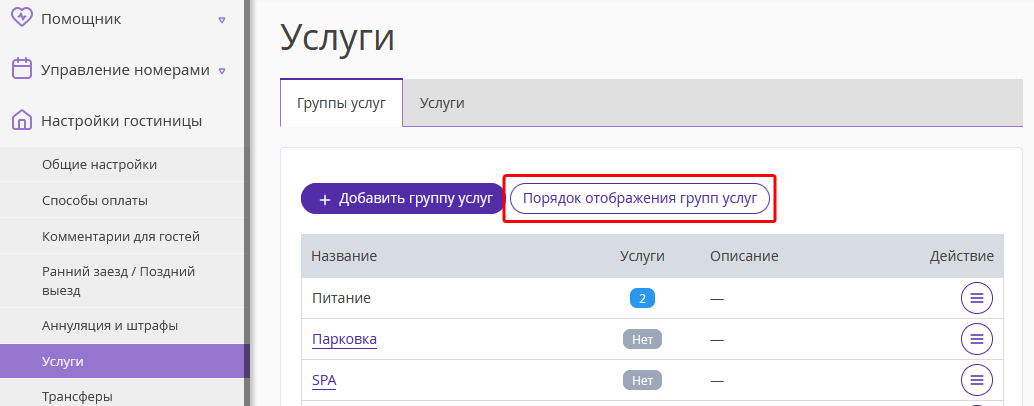Open Настройки гостиницы sidebar section
1034x406 pixels.
tap(122, 121)
